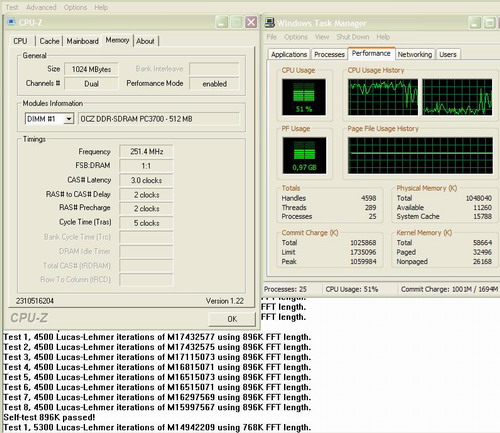Open the Networking tab
This screenshot has height=433, width=500.
(415, 54)
